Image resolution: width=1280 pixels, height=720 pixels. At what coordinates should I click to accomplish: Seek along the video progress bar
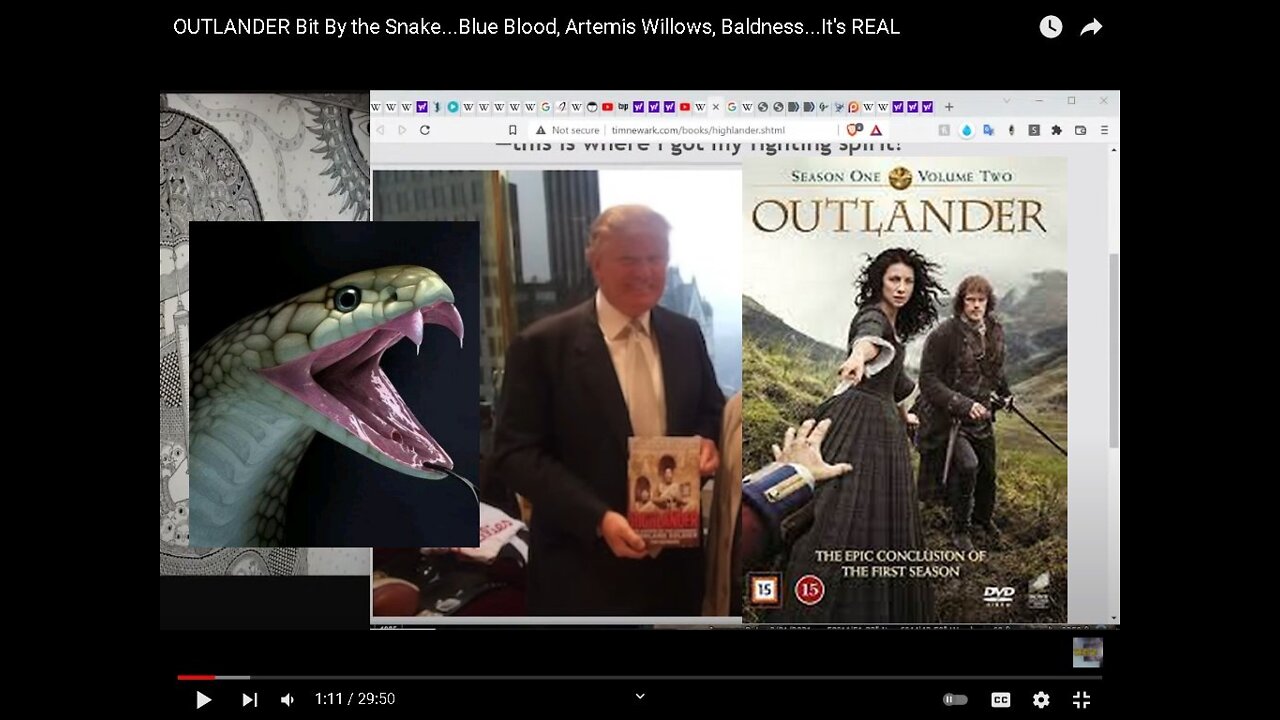tap(640, 677)
